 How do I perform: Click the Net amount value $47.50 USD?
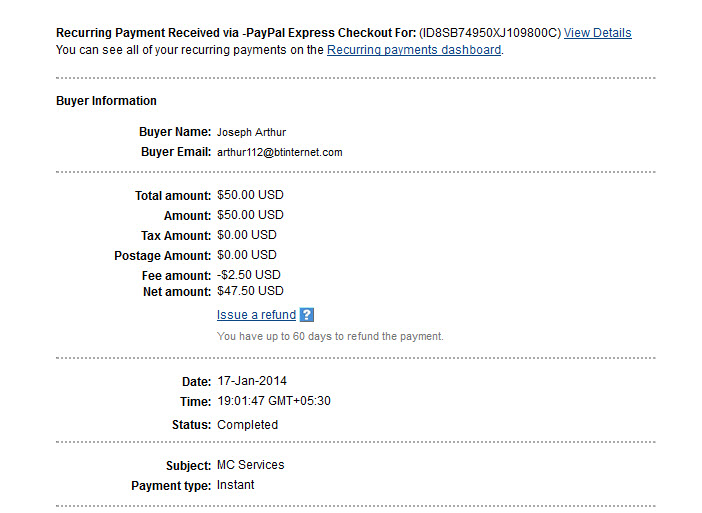[250, 291]
